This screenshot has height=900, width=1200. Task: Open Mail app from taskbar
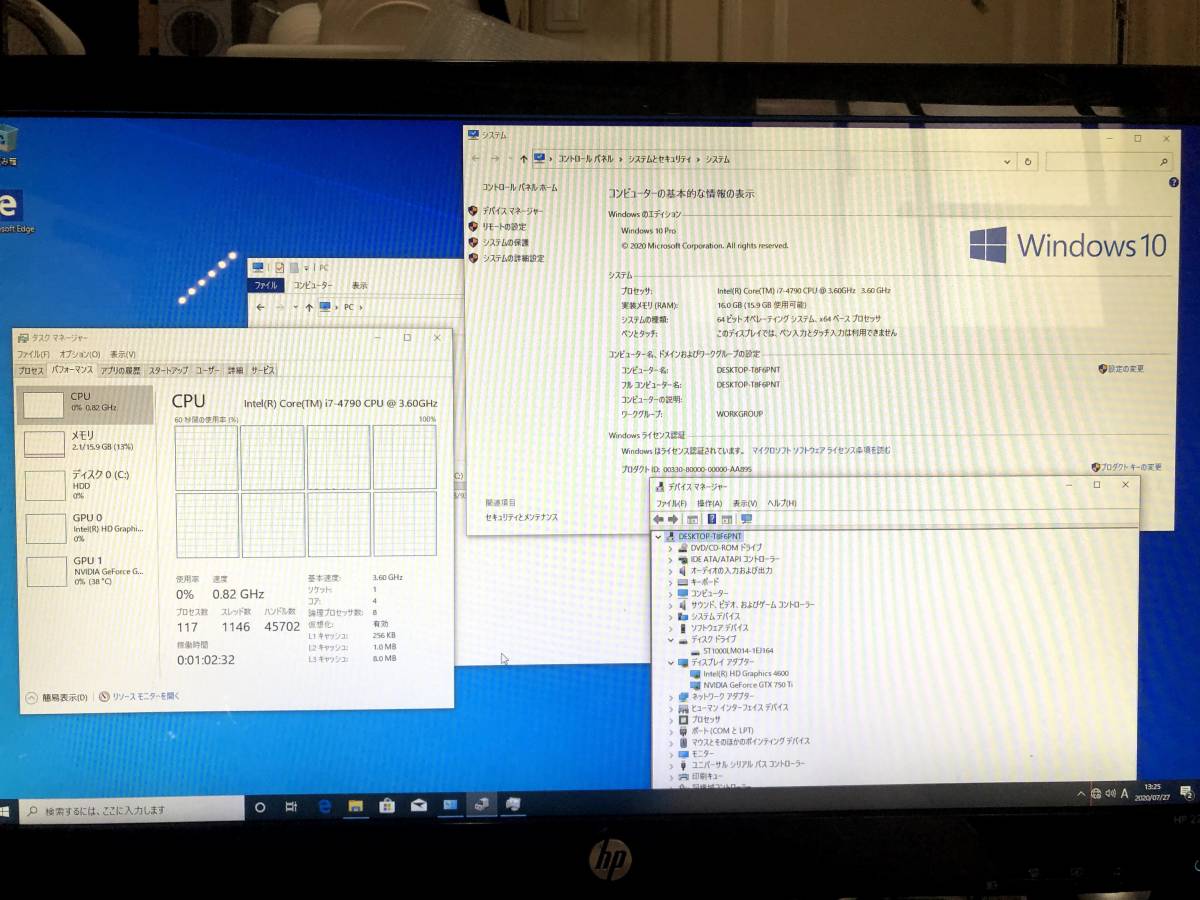click(419, 805)
